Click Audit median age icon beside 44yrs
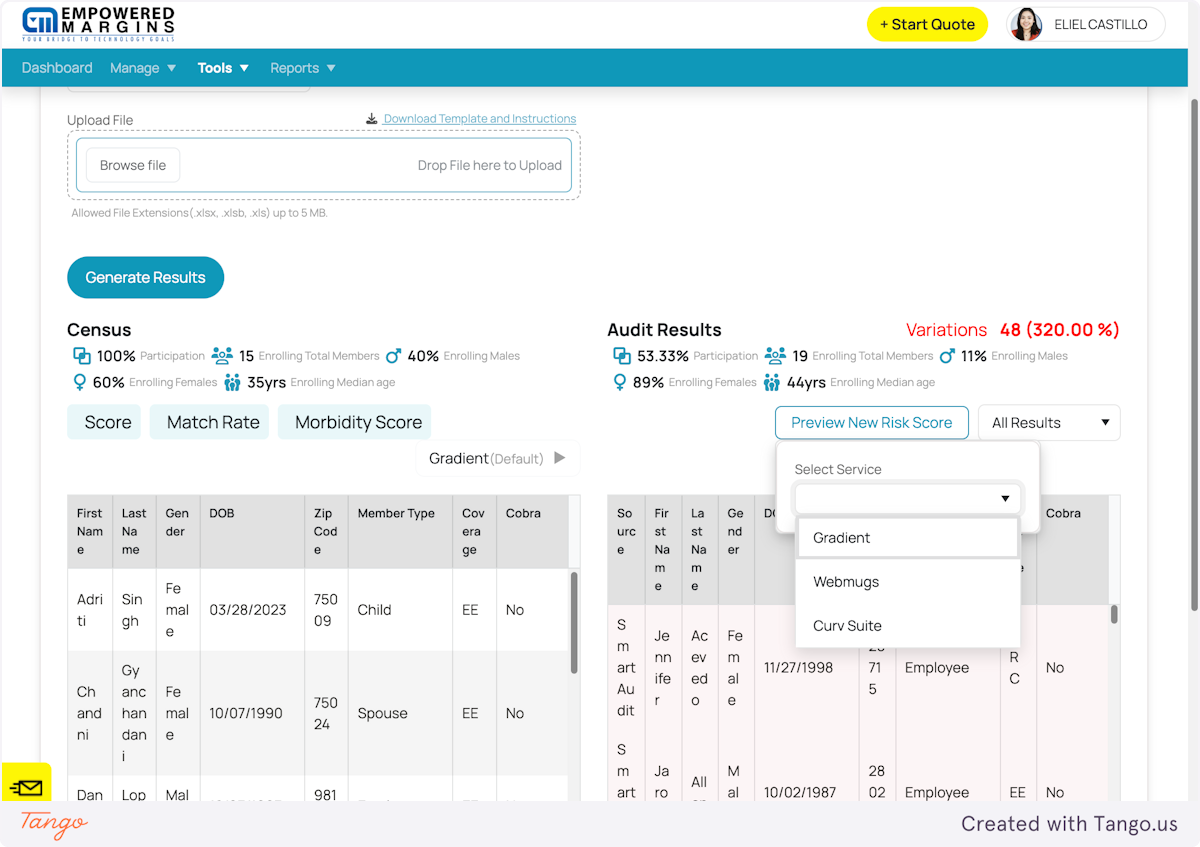The image size is (1200, 847). pyautogui.click(x=772, y=382)
